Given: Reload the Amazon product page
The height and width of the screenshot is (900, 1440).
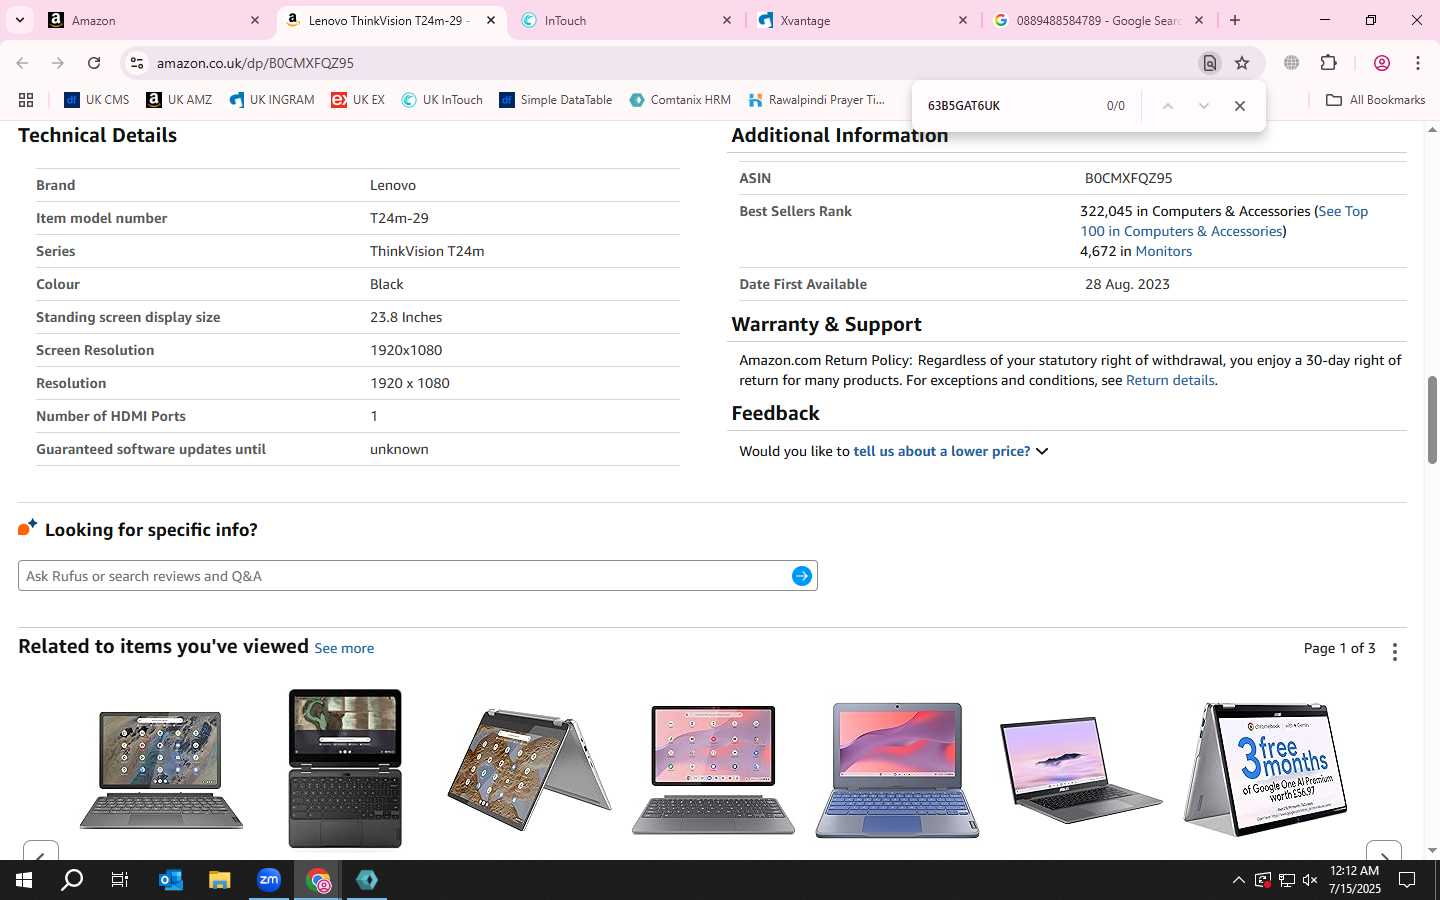Looking at the screenshot, I should pos(94,63).
